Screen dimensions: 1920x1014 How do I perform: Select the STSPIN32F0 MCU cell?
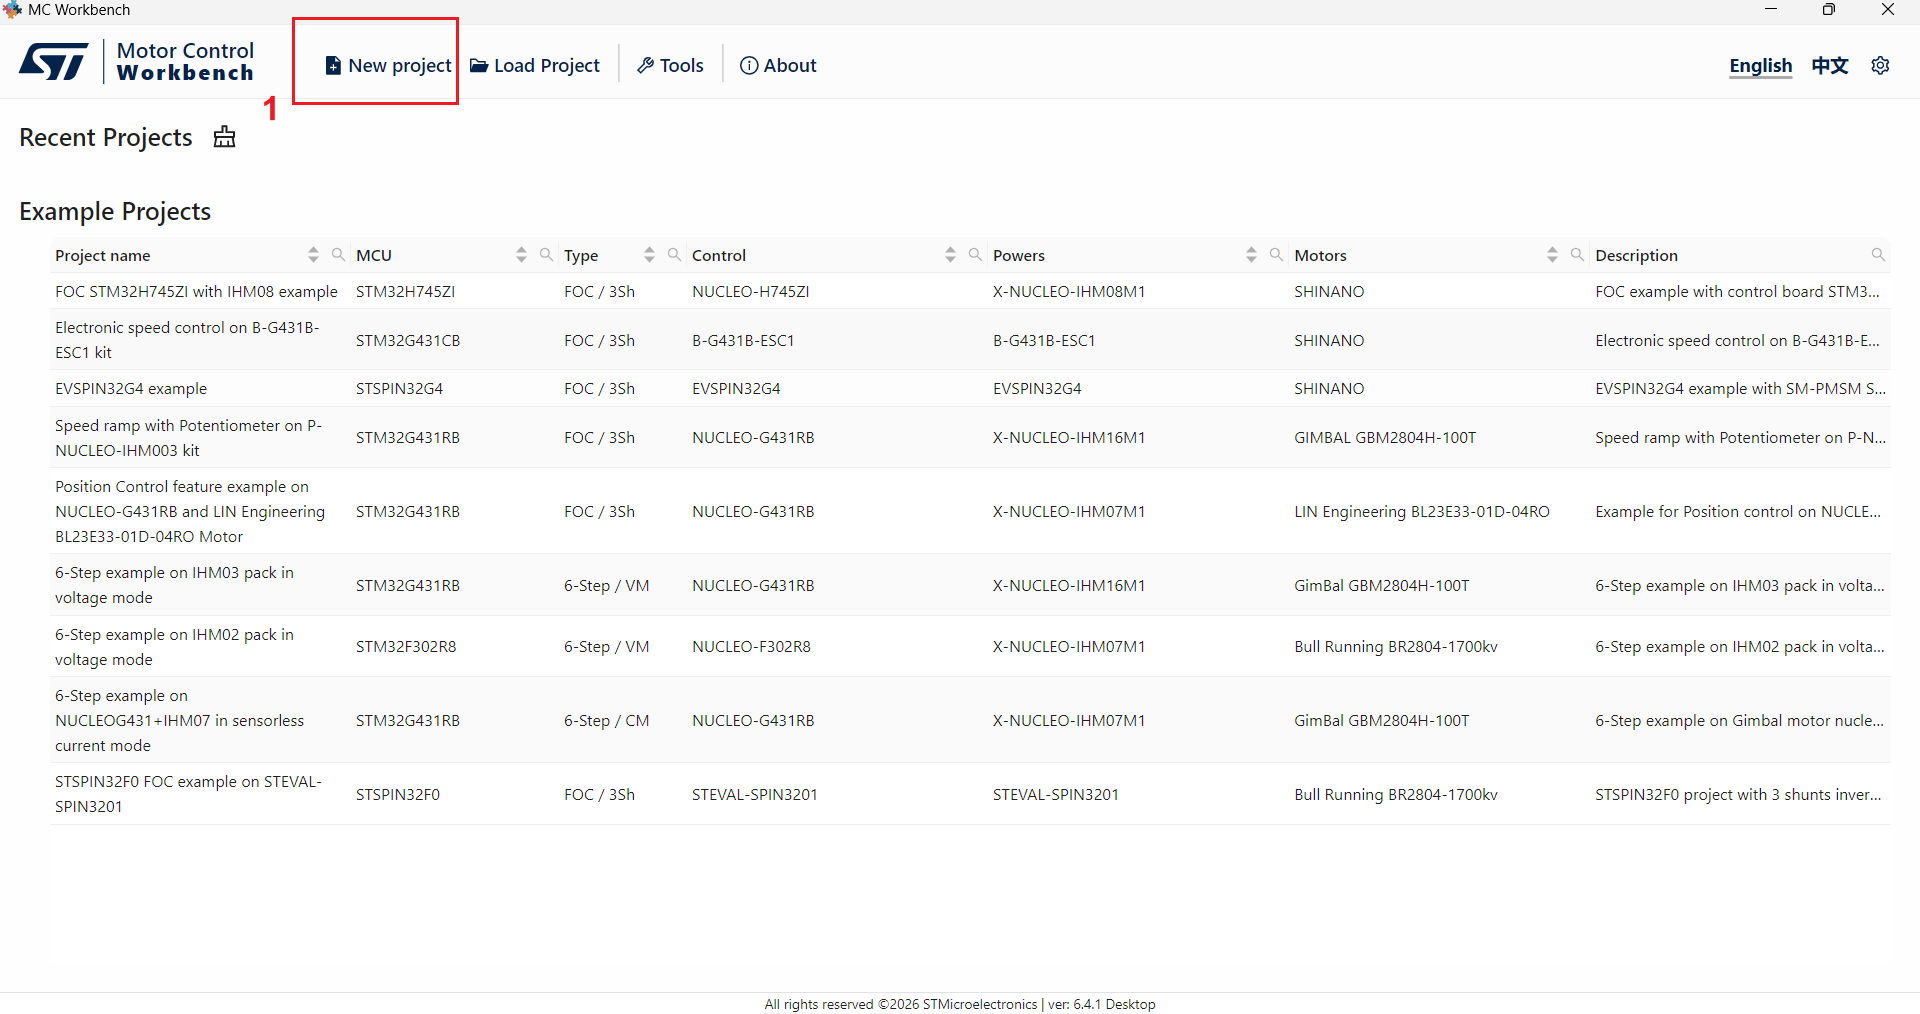tap(398, 795)
